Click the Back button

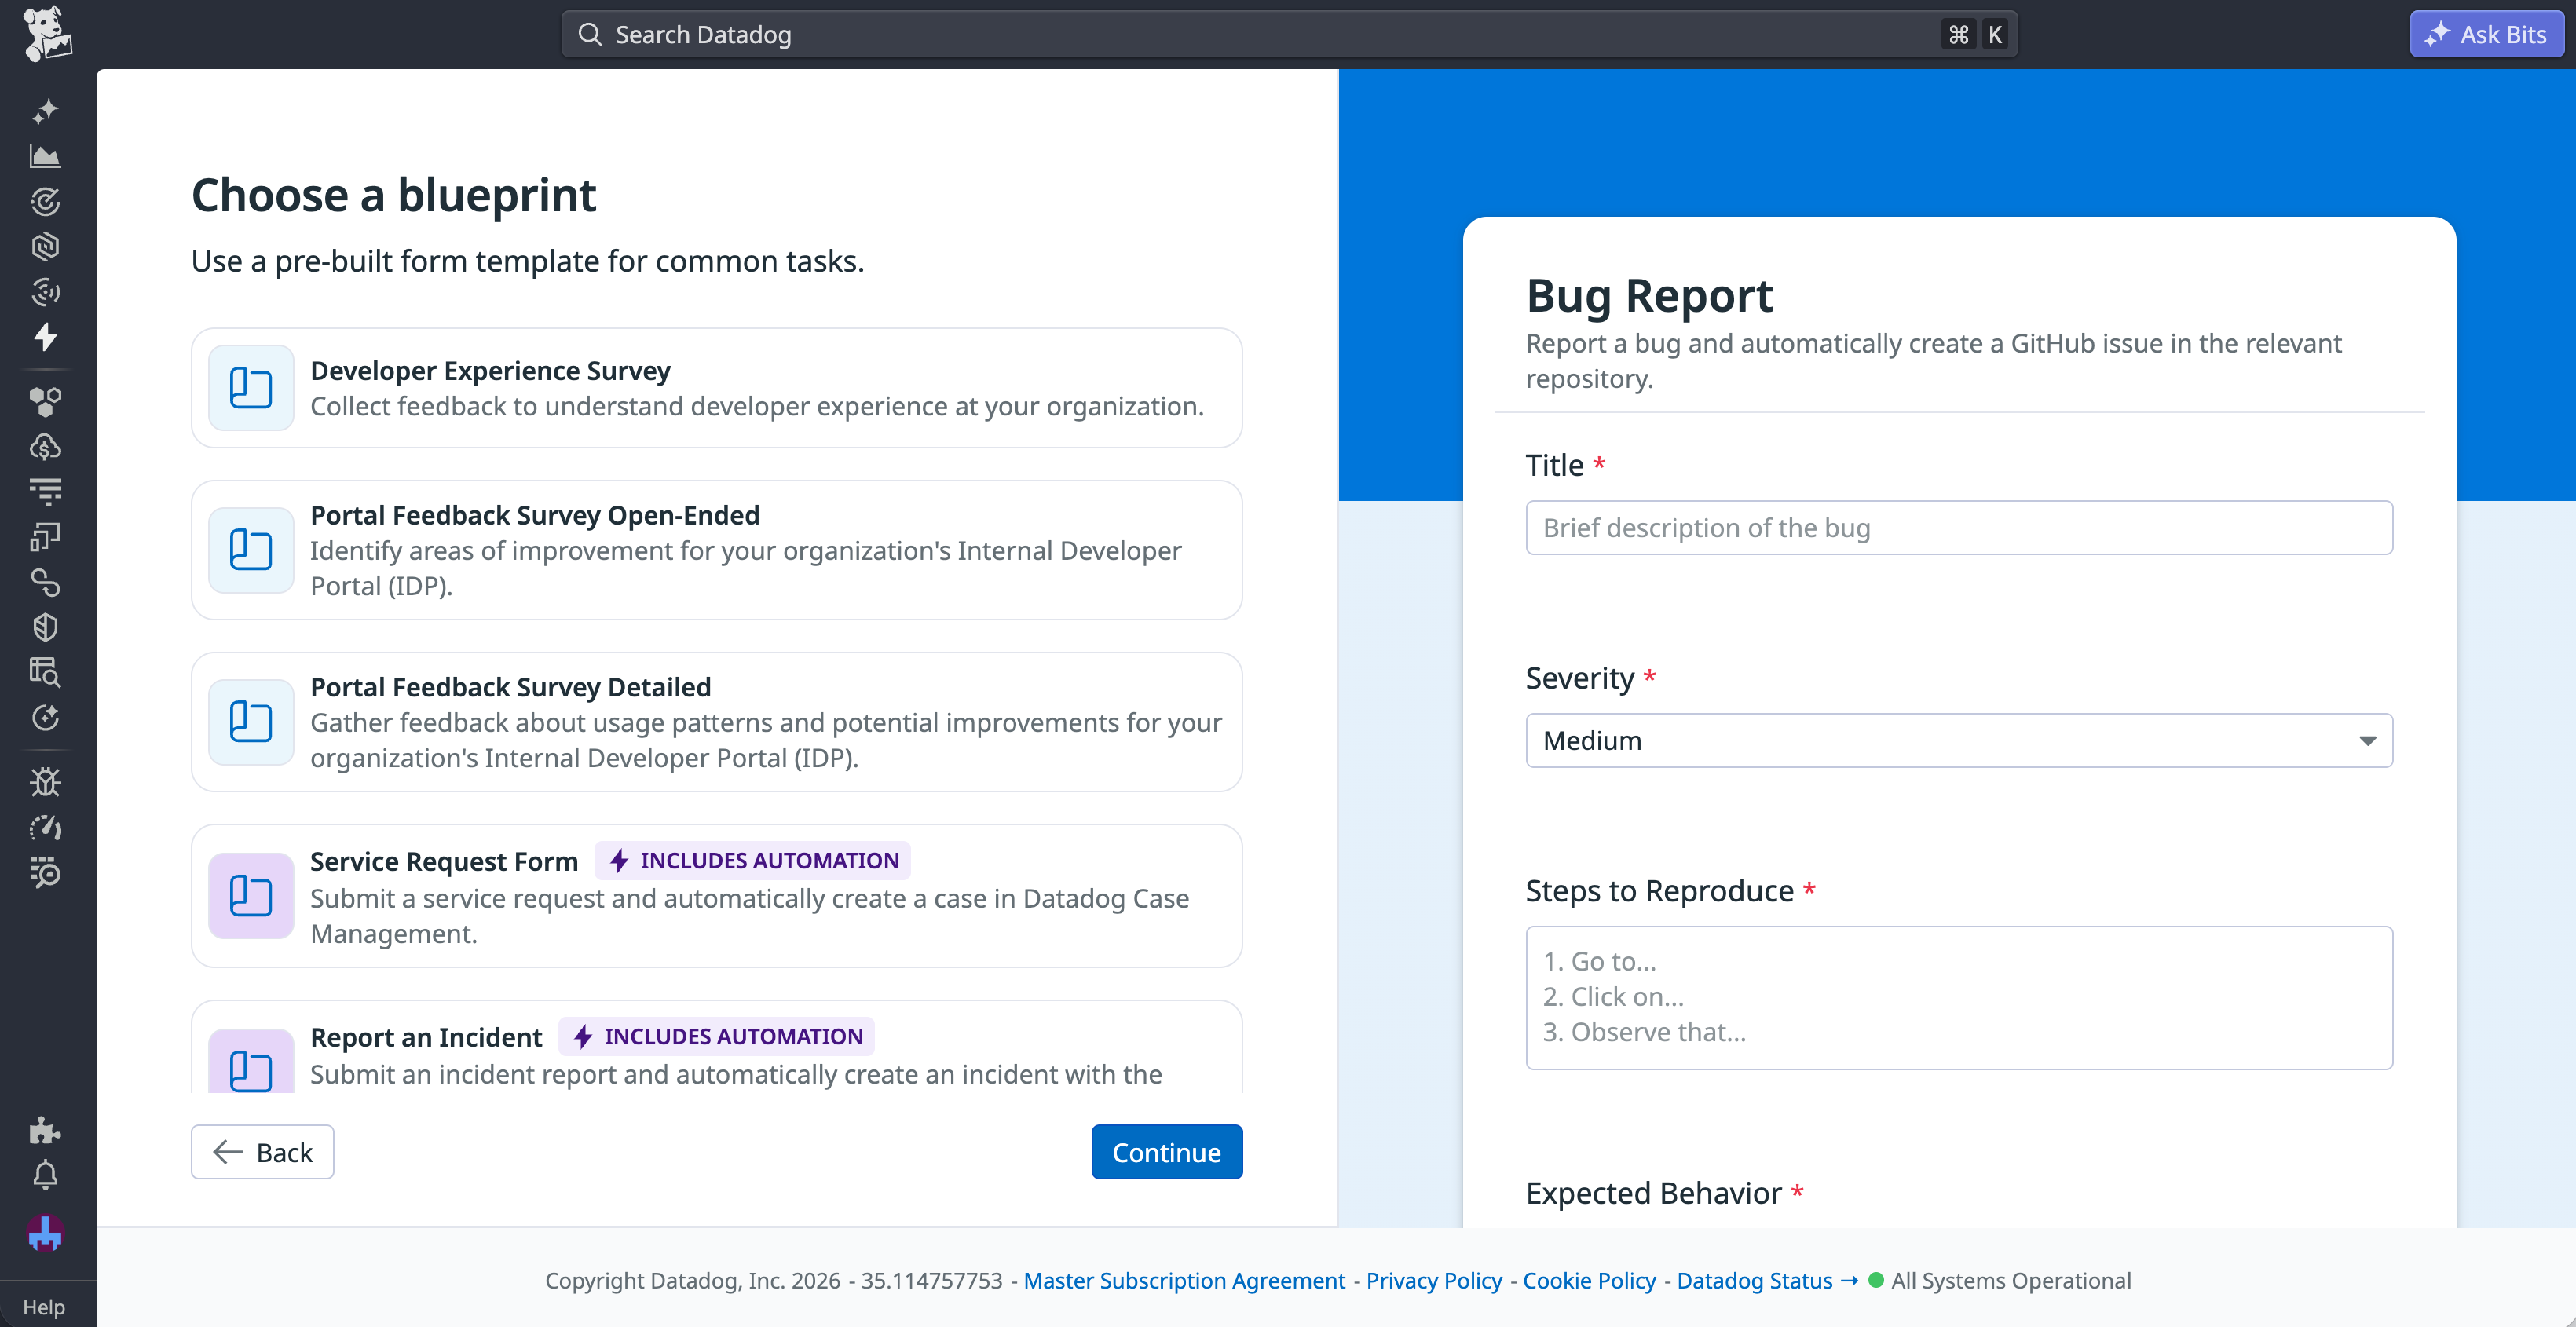pyautogui.click(x=263, y=1152)
